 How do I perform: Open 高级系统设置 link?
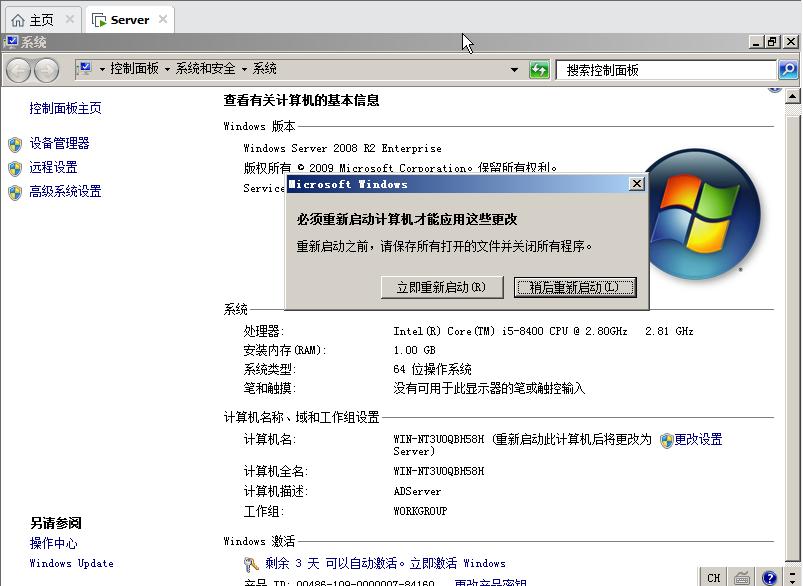tap(65, 192)
